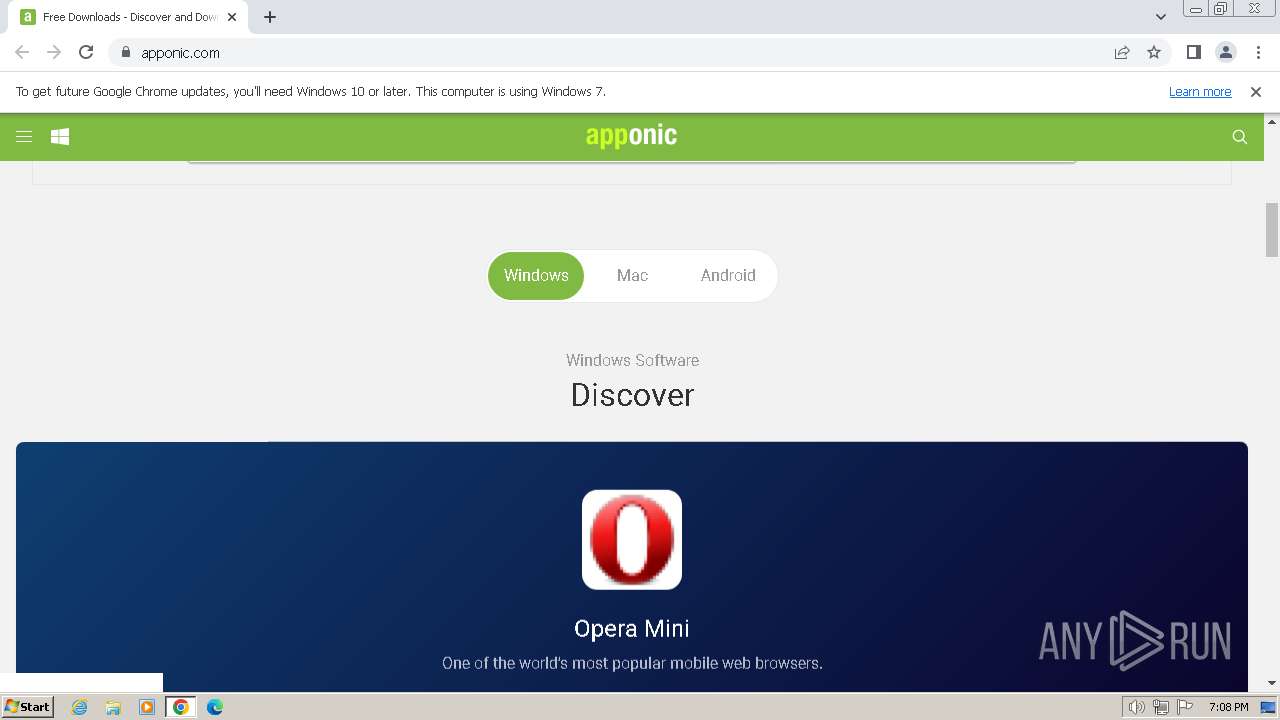The image size is (1280, 720).
Task: Open the Windows Start menu
Action: point(27,707)
